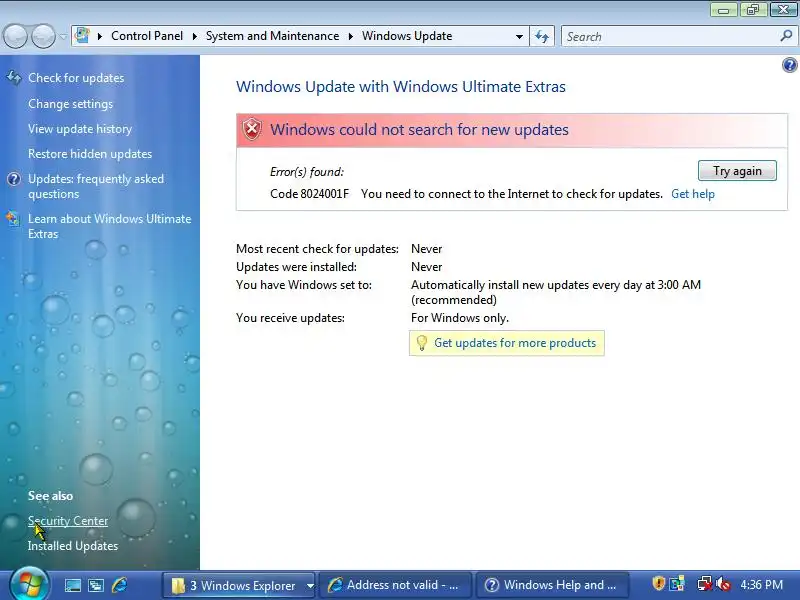
Task: Click the red error shield icon
Action: [x=252, y=130]
